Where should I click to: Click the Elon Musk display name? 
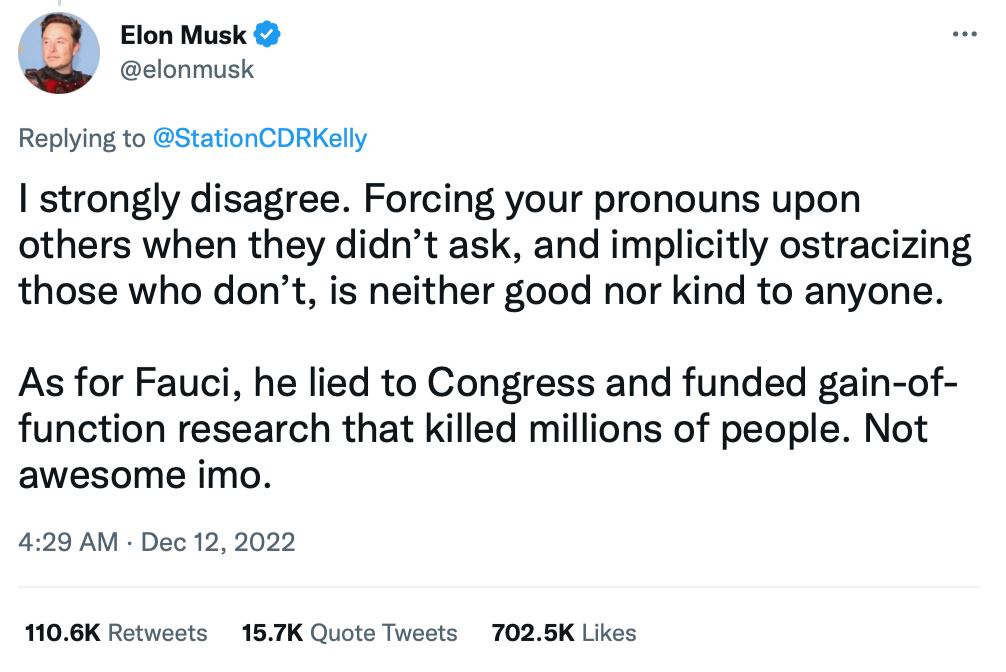[x=183, y=36]
